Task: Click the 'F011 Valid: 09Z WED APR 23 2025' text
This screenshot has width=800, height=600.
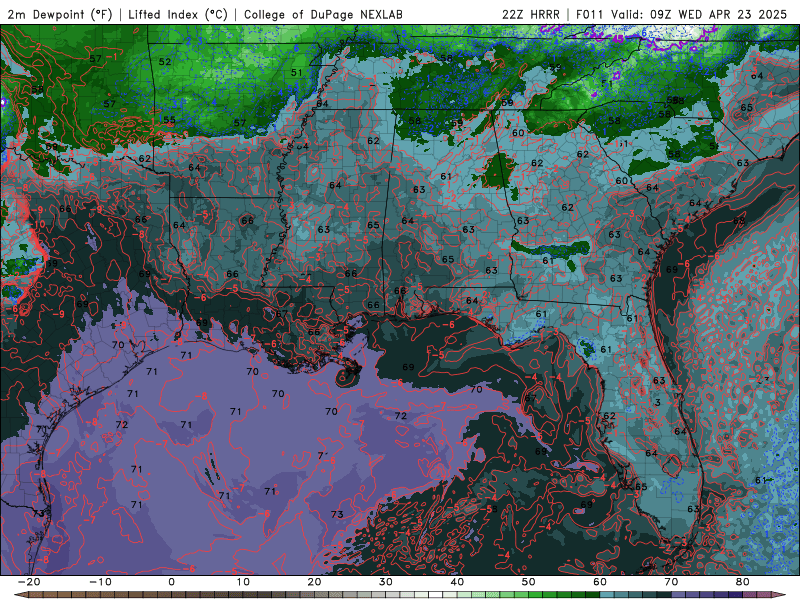Action: click(x=681, y=14)
